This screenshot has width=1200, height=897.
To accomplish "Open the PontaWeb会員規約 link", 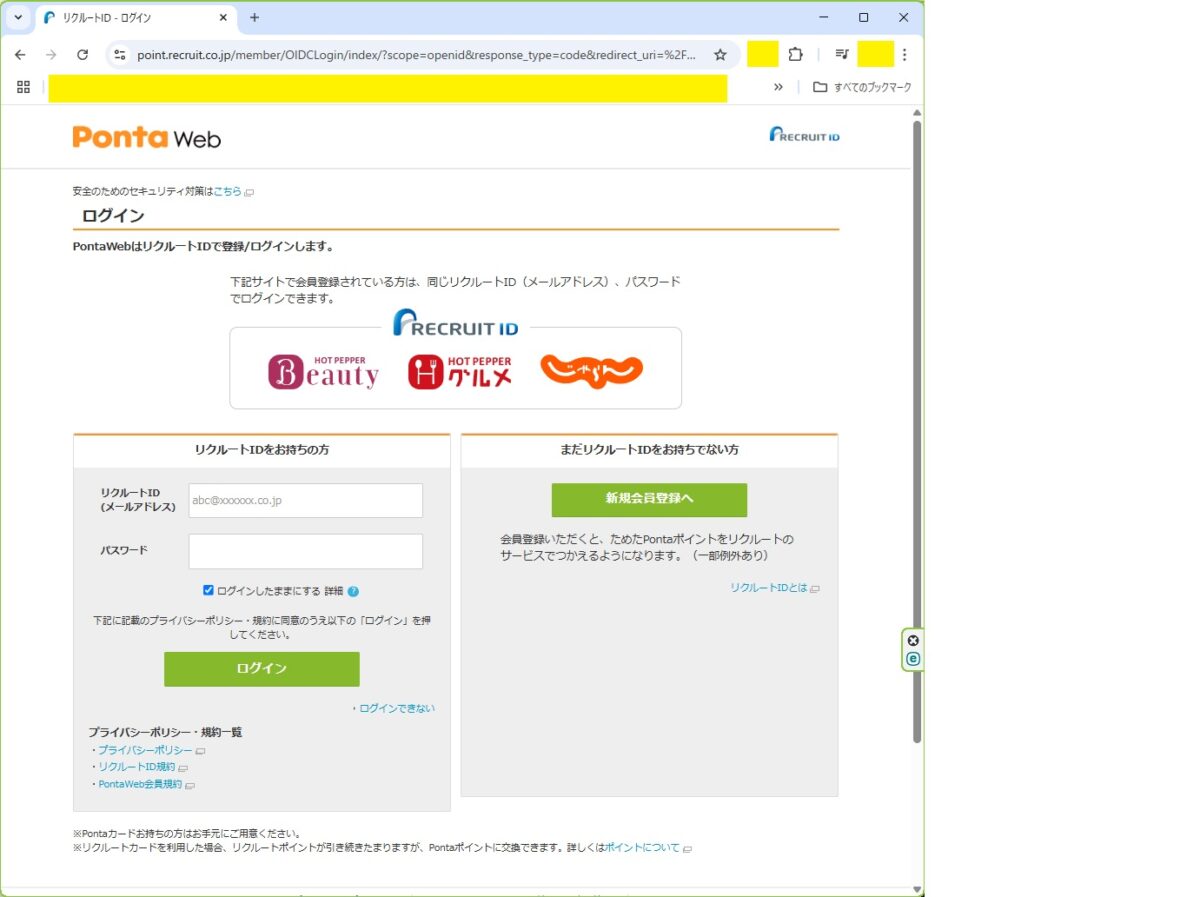I will coord(140,784).
